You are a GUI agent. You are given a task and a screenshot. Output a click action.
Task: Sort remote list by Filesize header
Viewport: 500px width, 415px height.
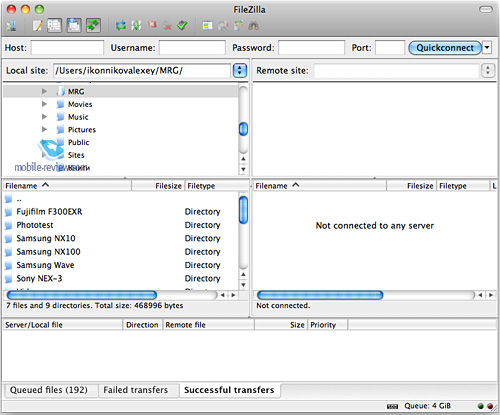[x=412, y=186]
